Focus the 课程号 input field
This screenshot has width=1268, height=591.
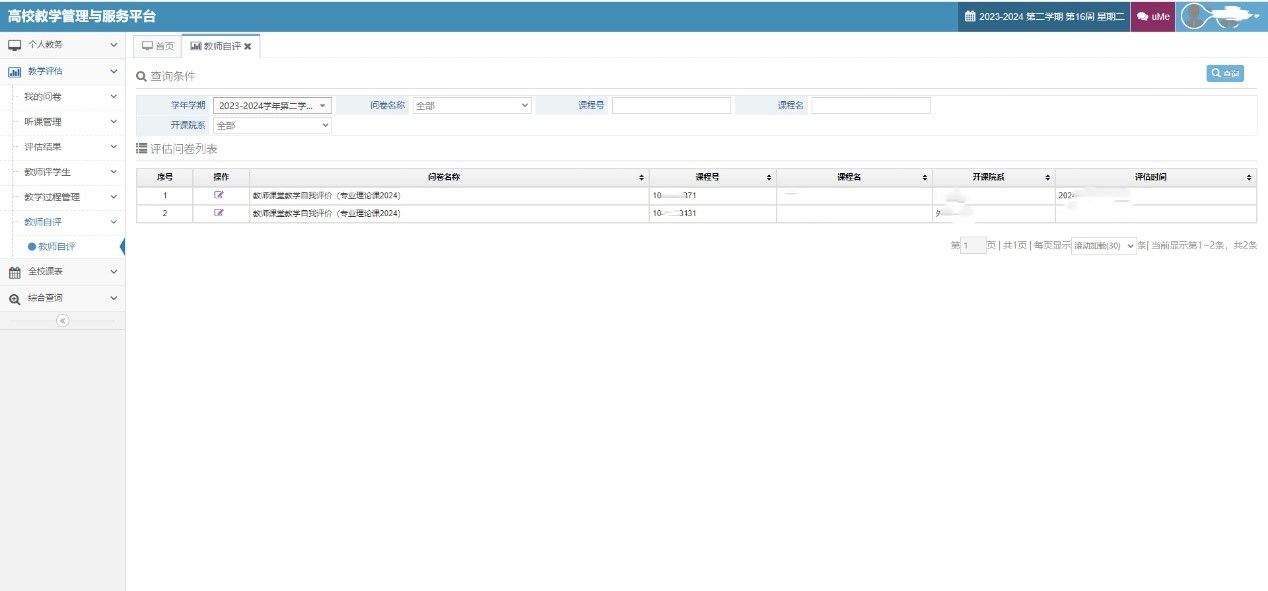pos(671,105)
